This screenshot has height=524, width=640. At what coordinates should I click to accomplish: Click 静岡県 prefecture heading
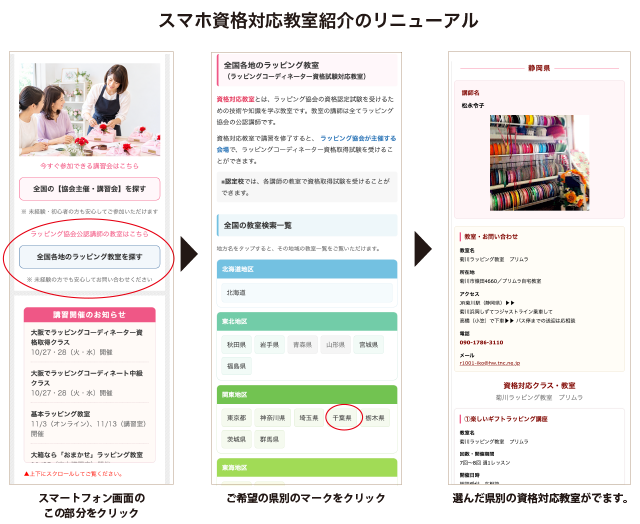pyautogui.click(x=539, y=68)
